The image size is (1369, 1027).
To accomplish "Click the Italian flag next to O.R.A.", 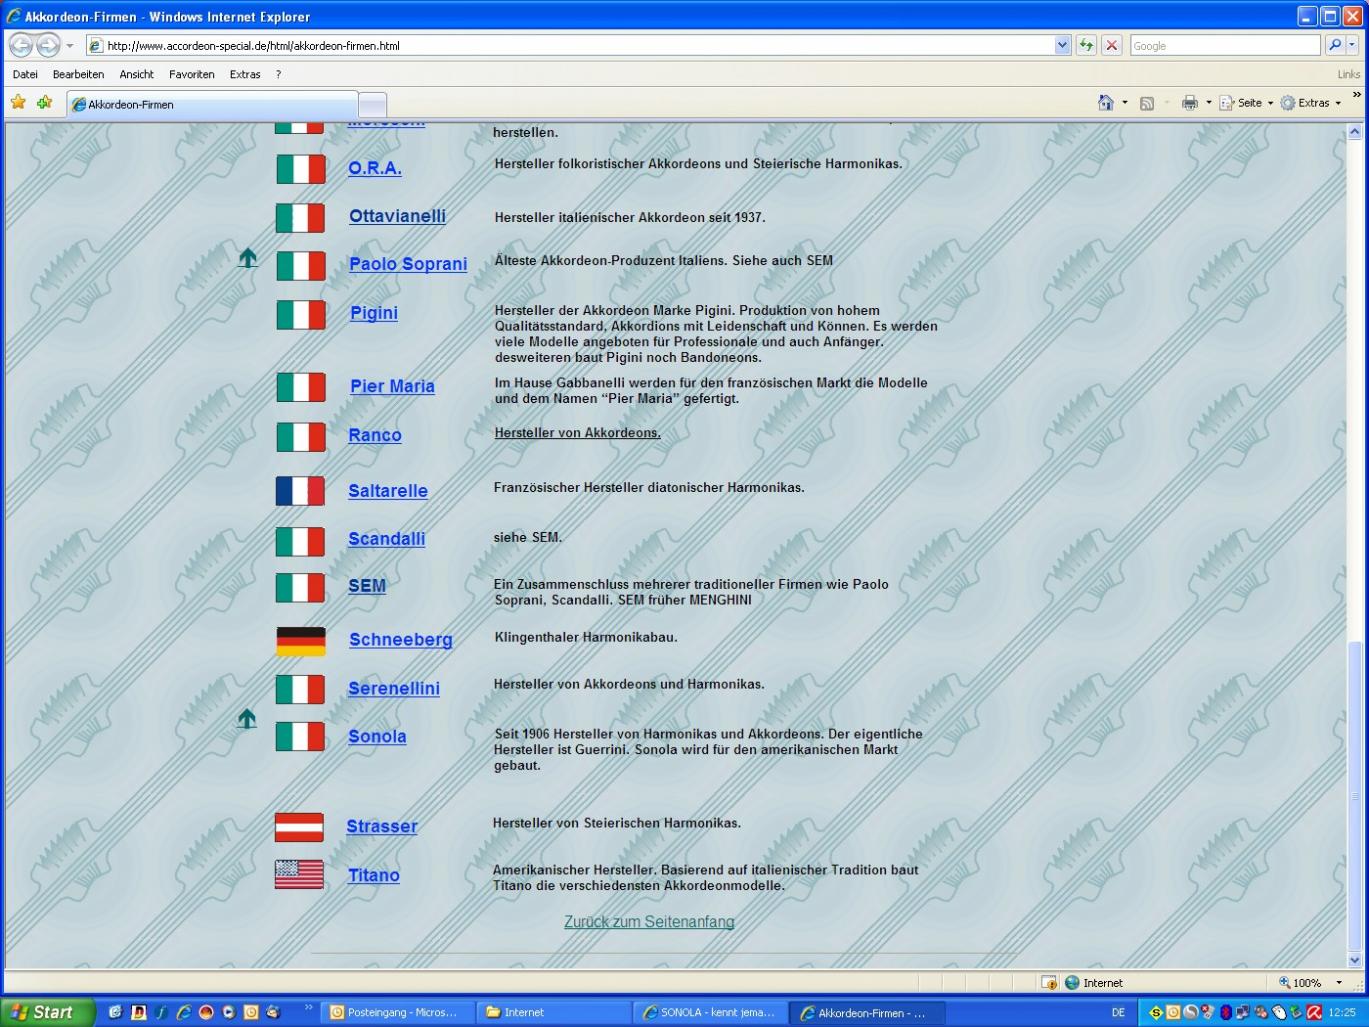I will (x=301, y=169).
